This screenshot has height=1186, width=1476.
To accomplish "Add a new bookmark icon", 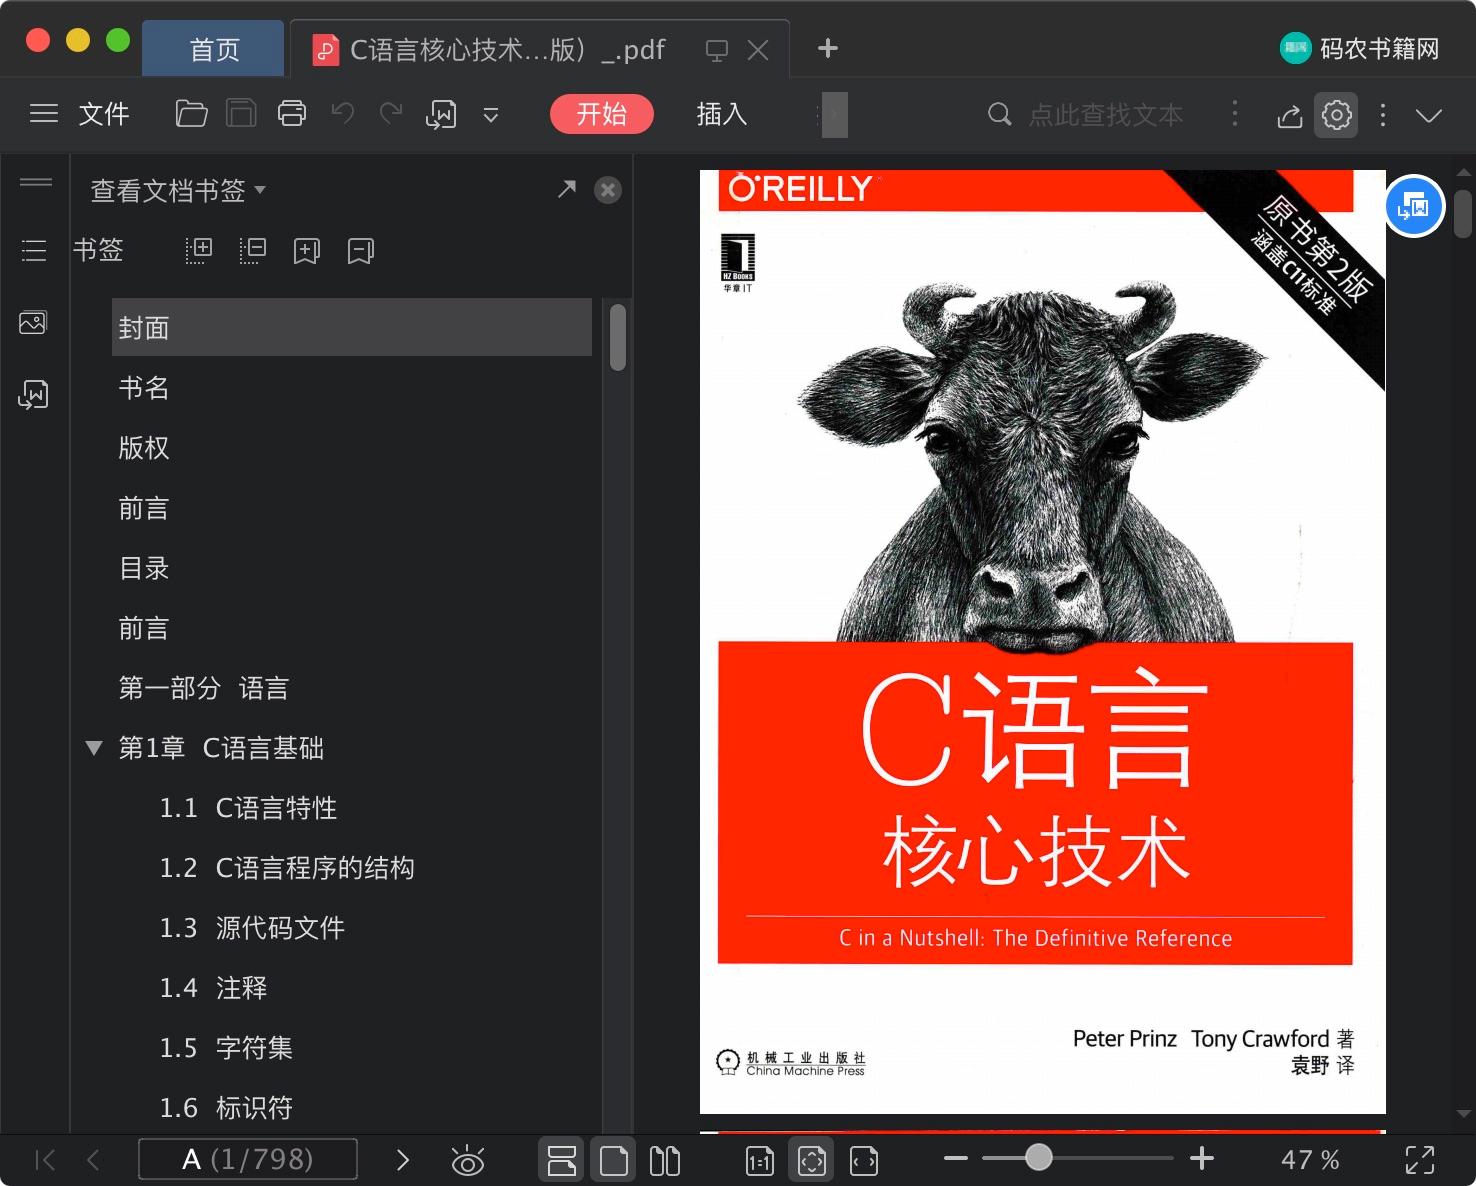I will click(x=307, y=250).
